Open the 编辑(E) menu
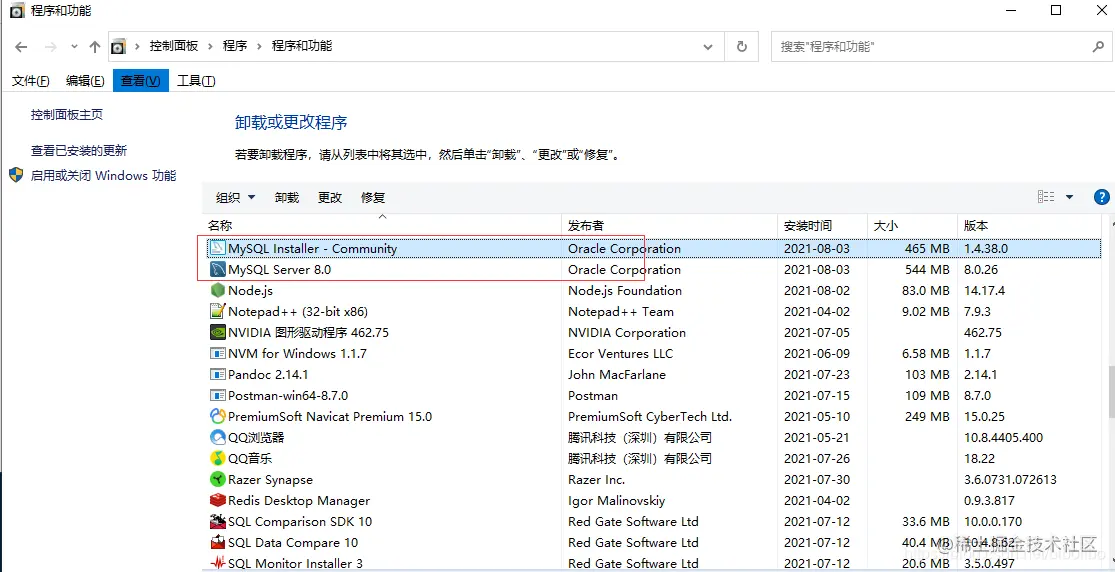The width and height of the screenshot is (1115, 572). click(85, 81)
